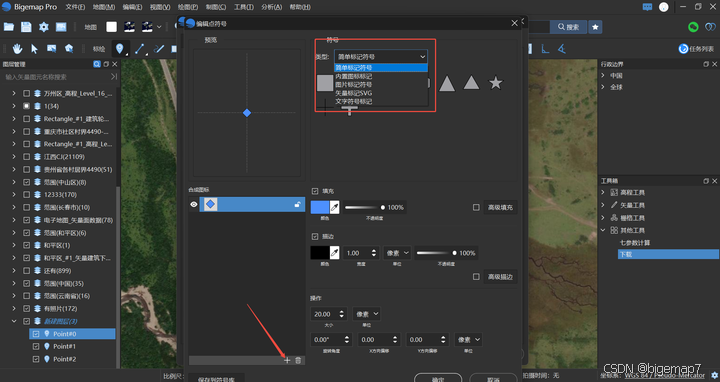Select the pan hand tool
This screenshot has height=382, width=720.
click(17, 48)
